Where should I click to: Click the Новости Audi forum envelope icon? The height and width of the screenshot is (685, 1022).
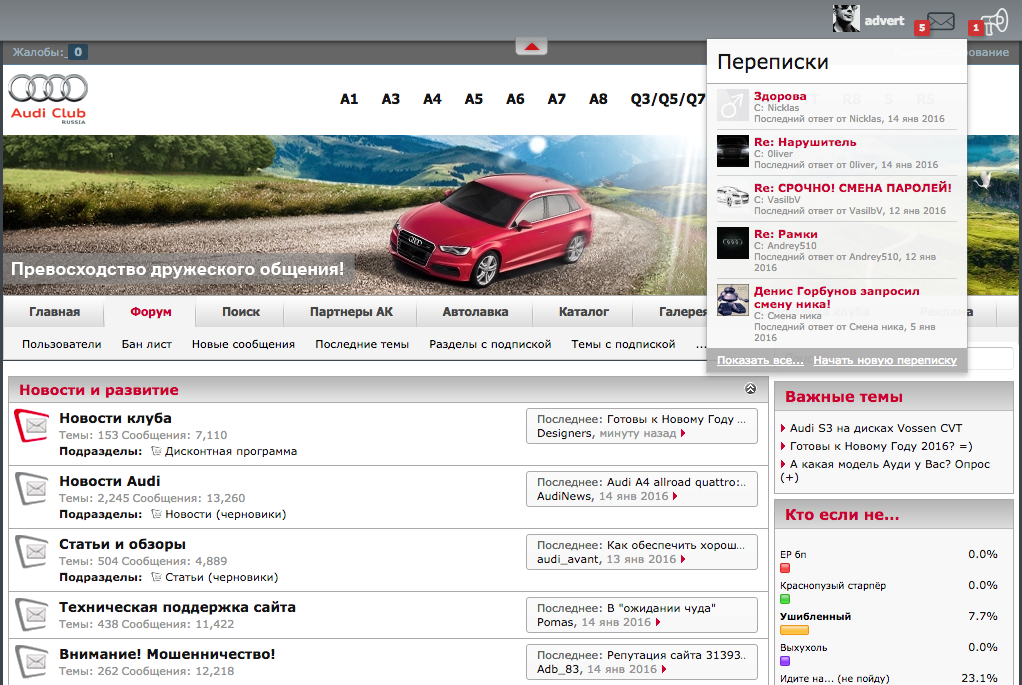click(x=32, y=488)
